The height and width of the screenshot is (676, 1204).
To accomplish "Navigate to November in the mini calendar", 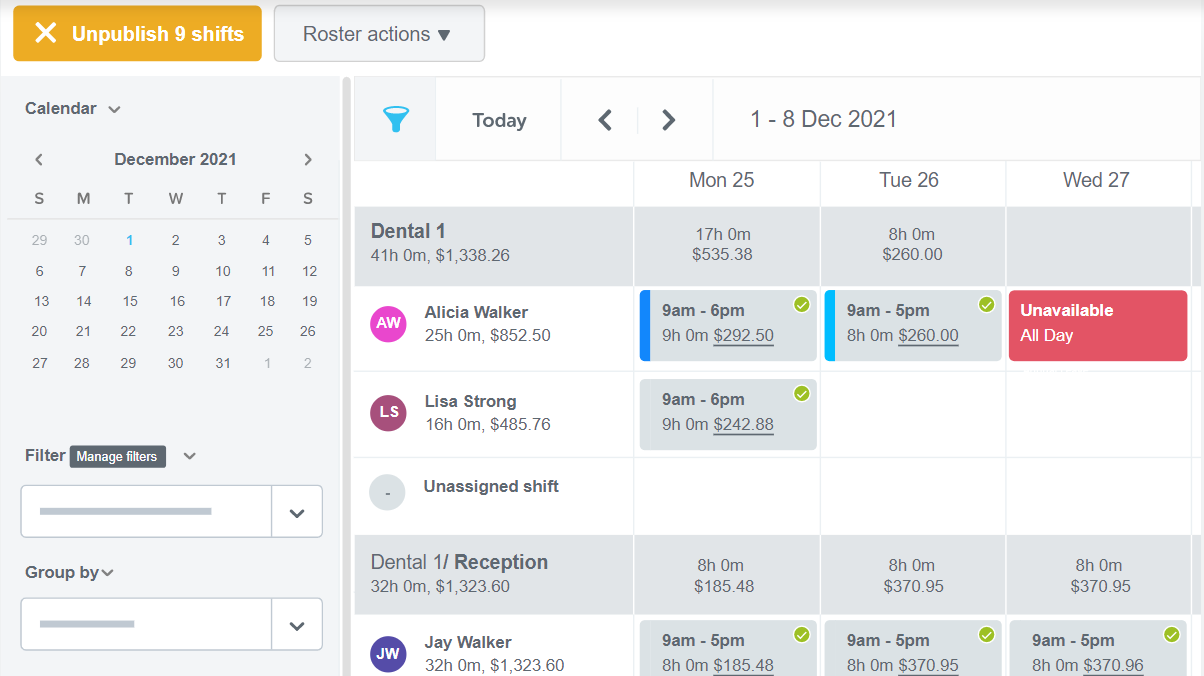I will point(38,159).
